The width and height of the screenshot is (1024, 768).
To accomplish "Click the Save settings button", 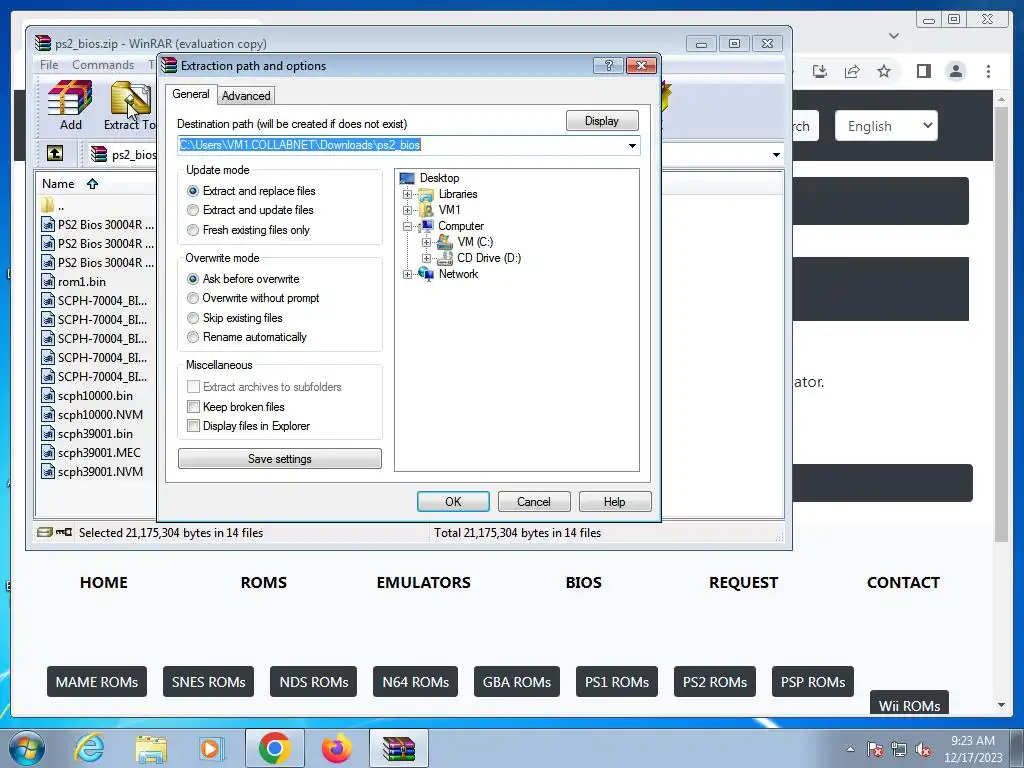I will point(280,458).
